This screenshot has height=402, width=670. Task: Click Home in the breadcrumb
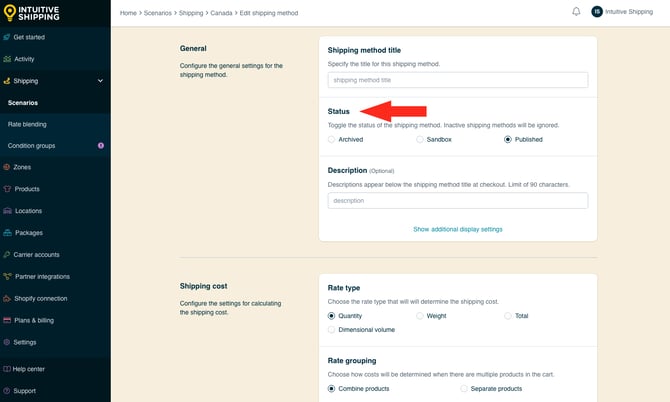(128, 13)
